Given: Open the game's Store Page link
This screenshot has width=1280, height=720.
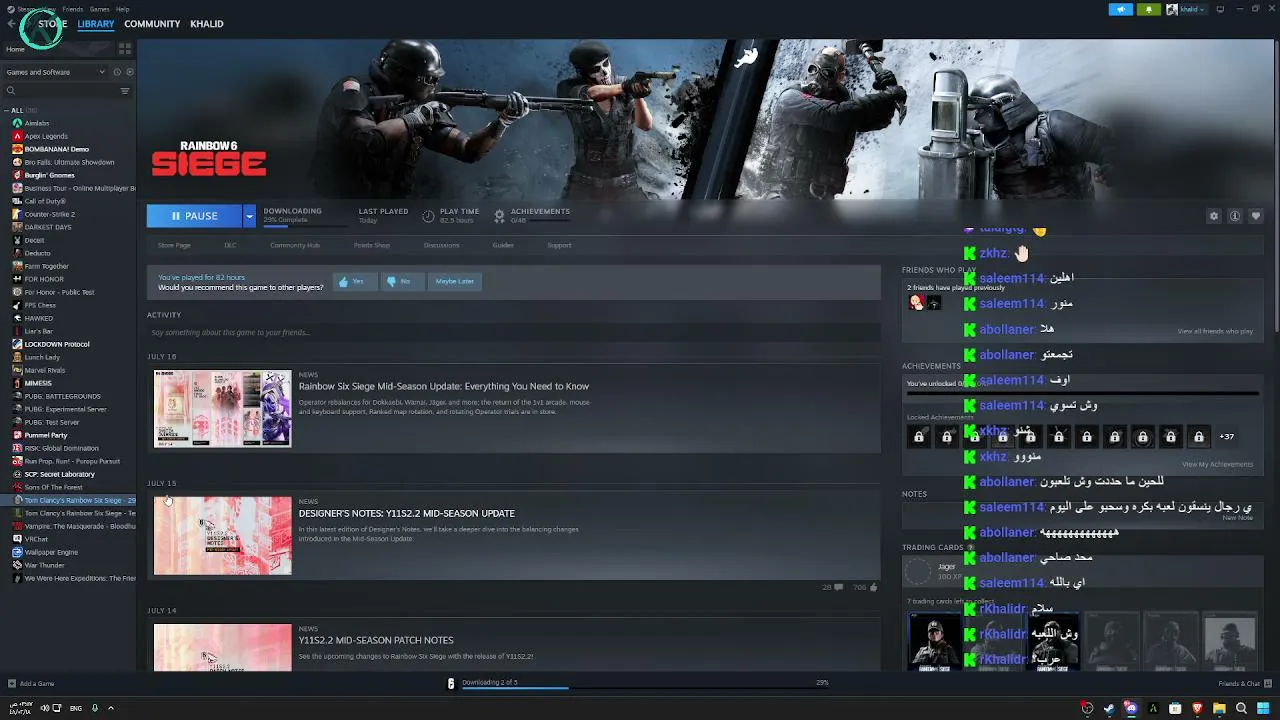Looking at the screenshot, I should click(174, 245).
